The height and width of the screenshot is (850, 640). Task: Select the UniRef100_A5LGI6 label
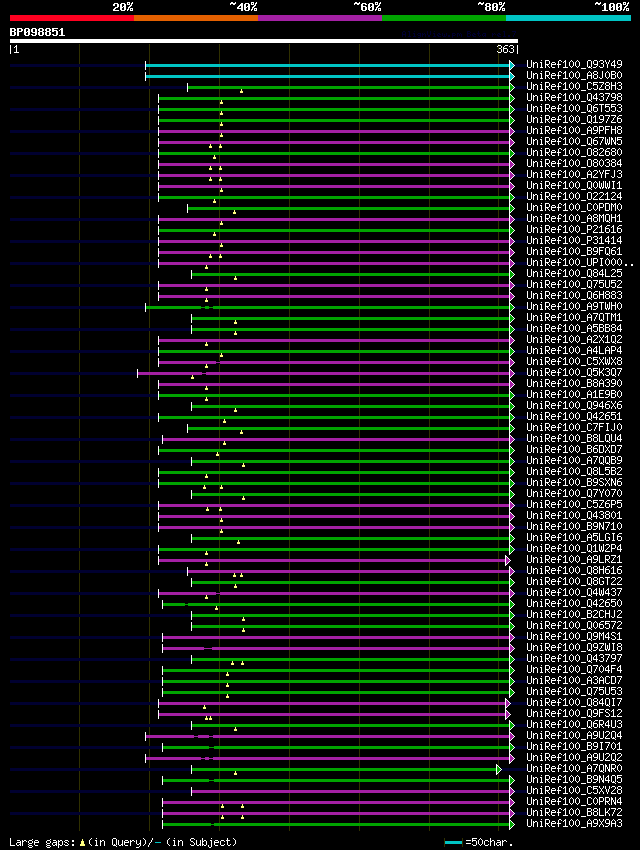click(x=574, y=538)
